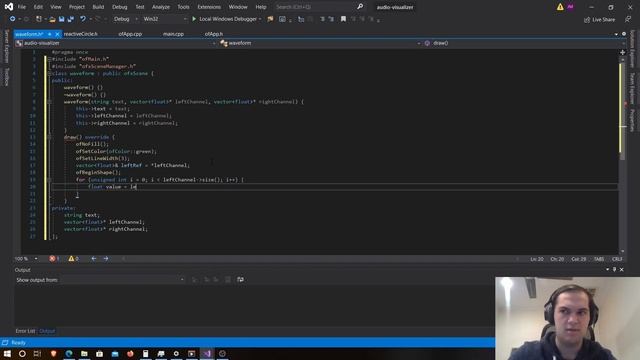Open the Debug menu
Image resolution: width=640 pixels, height=360 pixels.
pyautogui.click(x=119, y=7)
